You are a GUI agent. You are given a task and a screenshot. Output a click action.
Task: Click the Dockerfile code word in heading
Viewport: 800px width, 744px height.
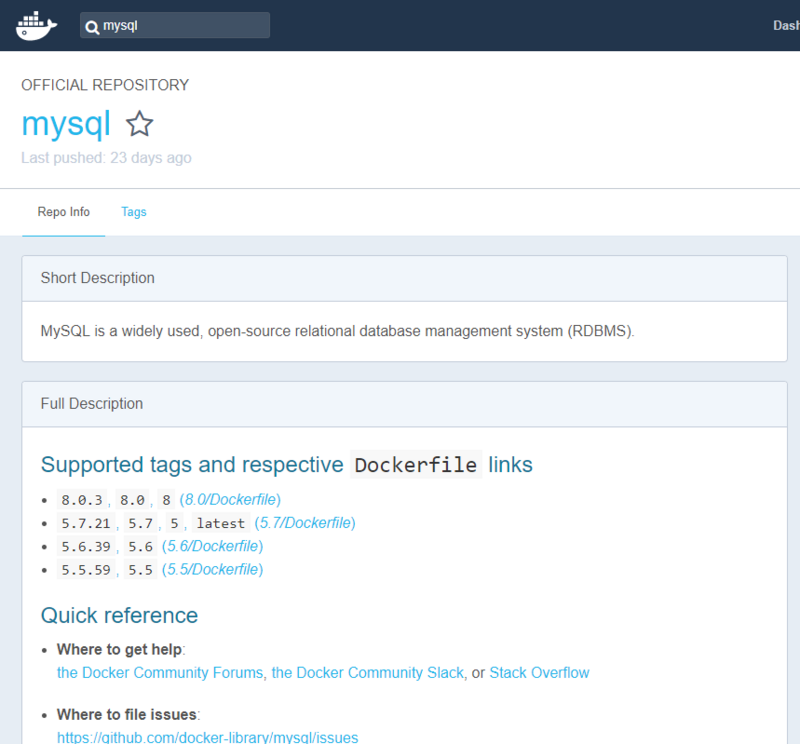tap(416, 465)
